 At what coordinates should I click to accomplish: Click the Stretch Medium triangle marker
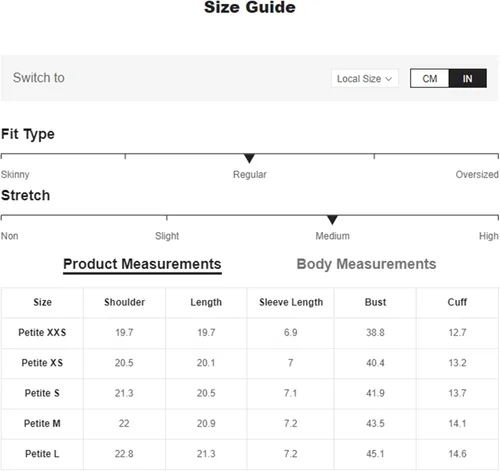click(x=332, y=220)
